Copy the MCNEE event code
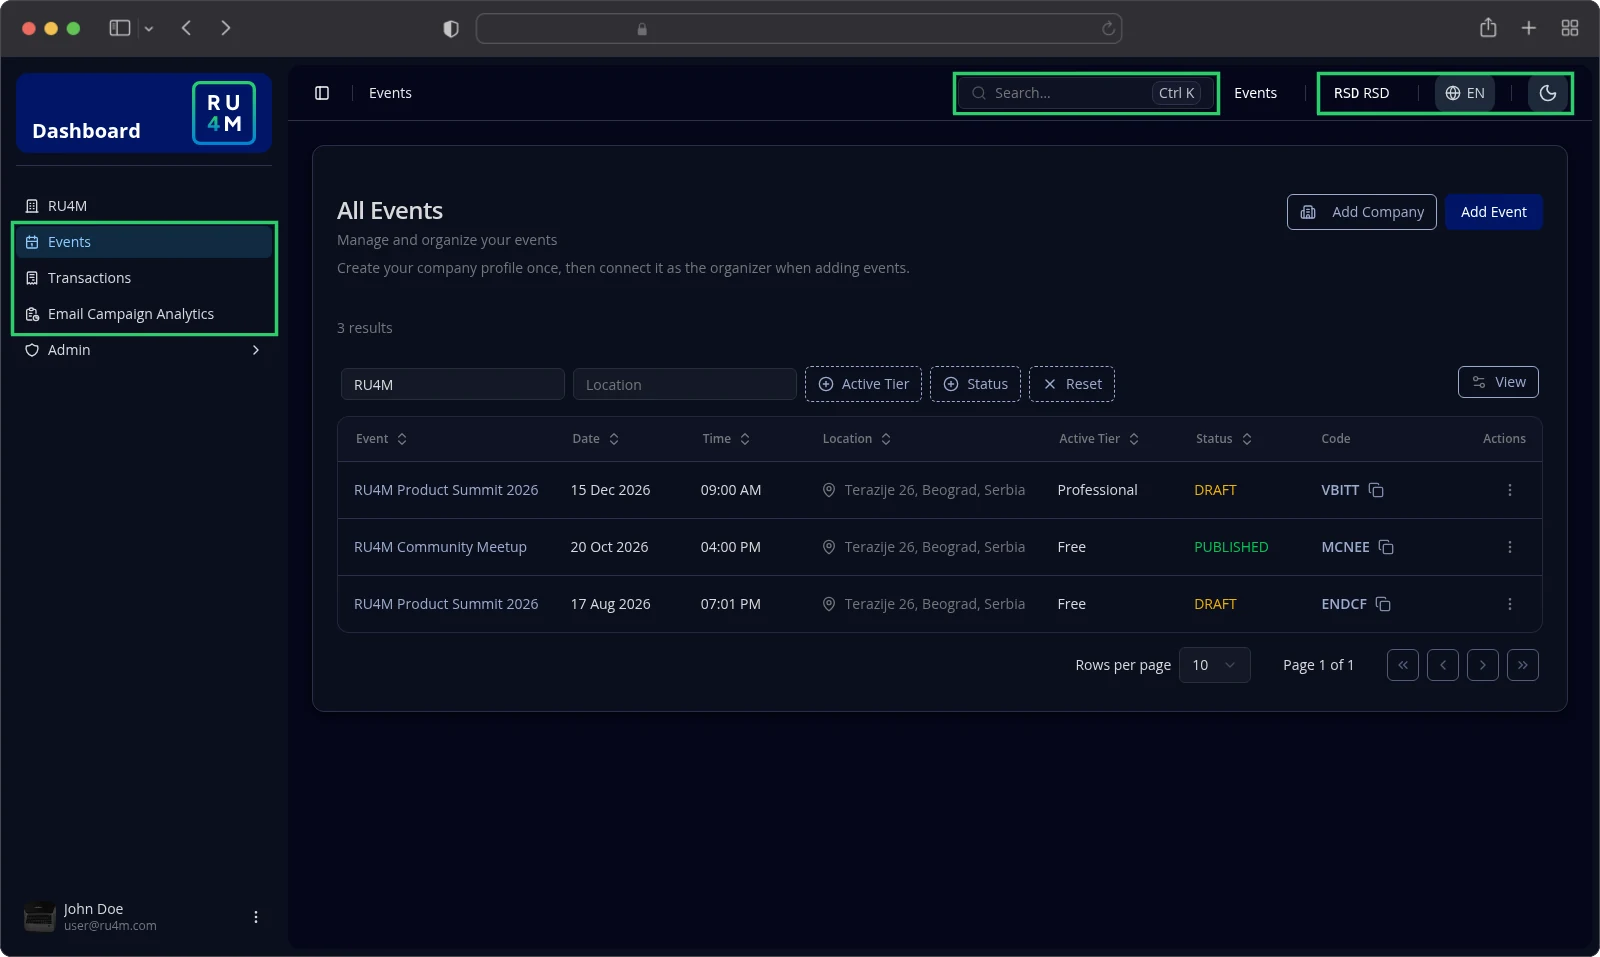 1386,547
